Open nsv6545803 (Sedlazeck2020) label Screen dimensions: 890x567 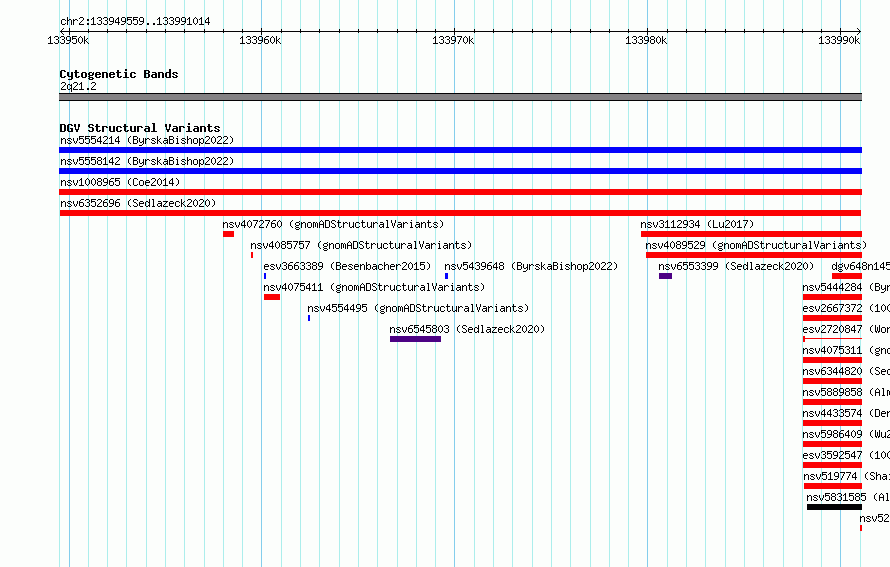click(x=467, y=329)
